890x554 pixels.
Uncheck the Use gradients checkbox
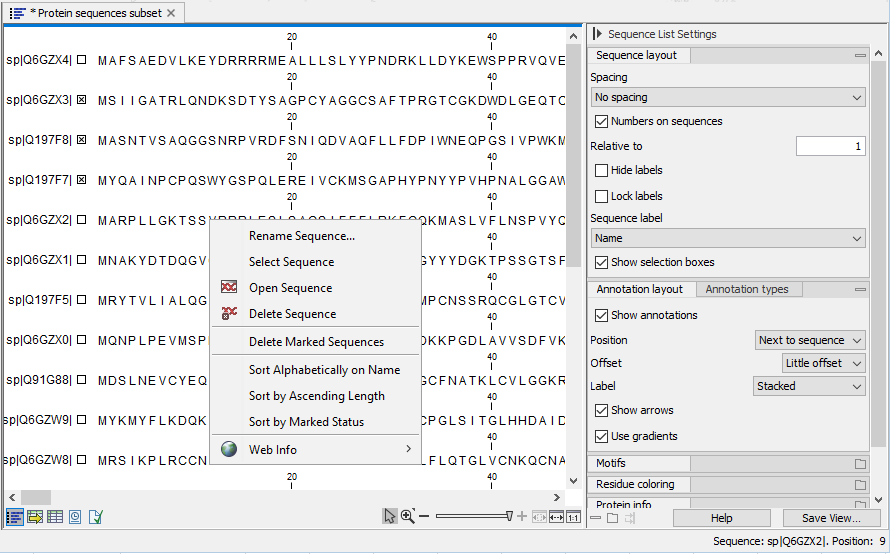click(x=601, y=437)
